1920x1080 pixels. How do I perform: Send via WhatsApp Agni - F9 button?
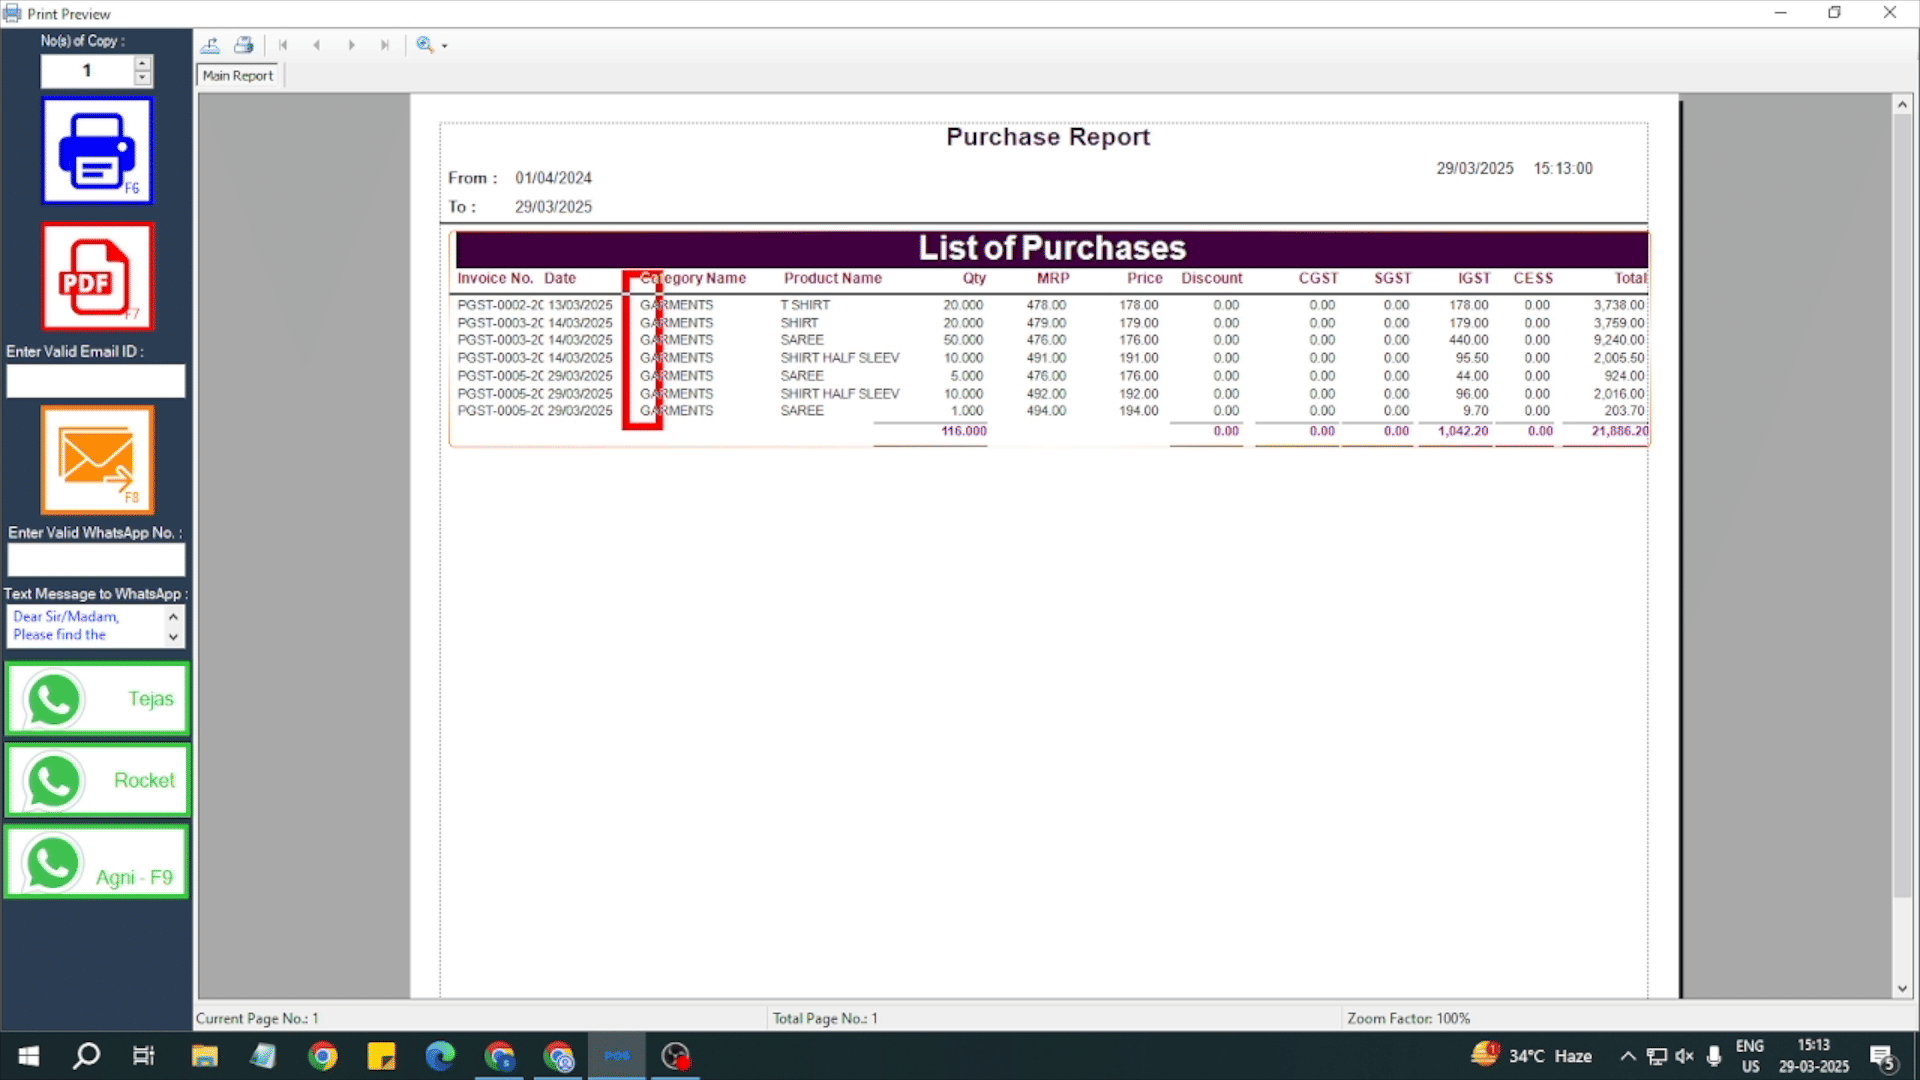(97, 862)
